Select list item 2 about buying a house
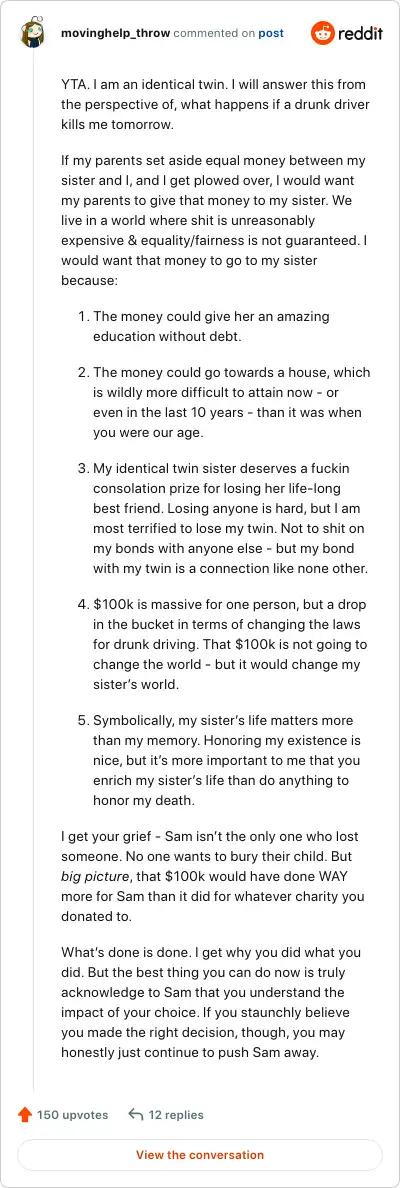400x1188 pixels. point(223,402)
